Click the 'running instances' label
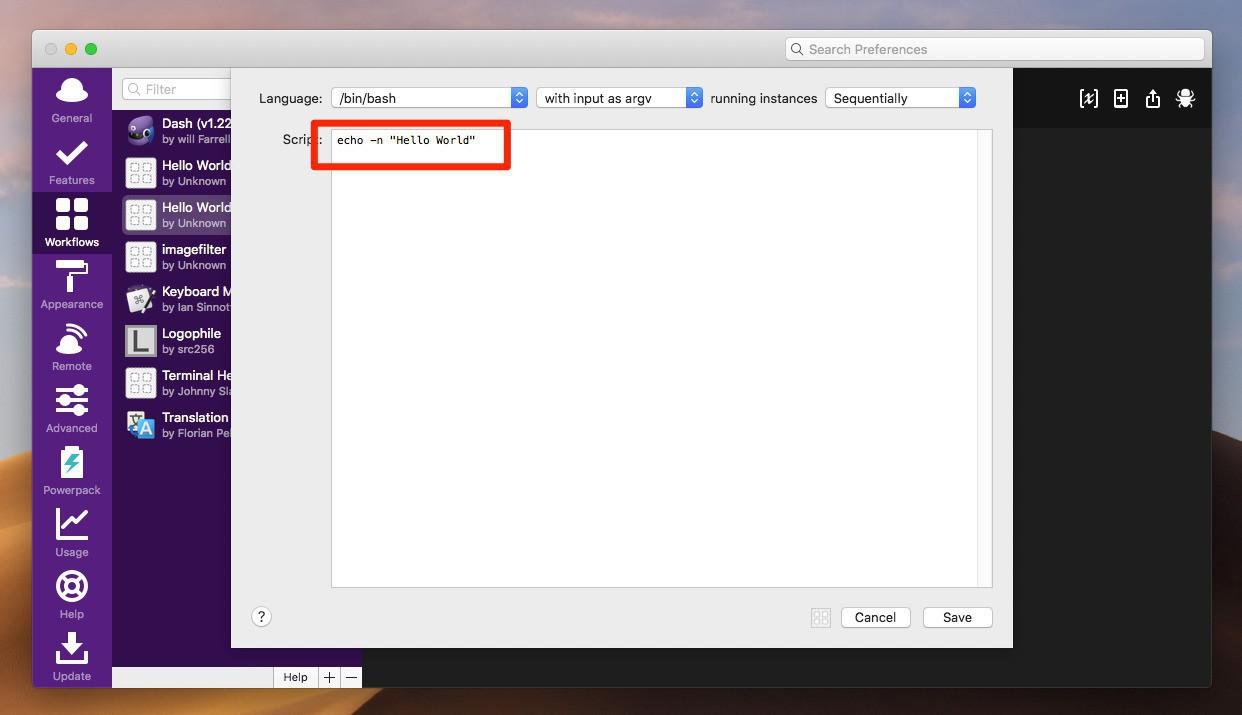This screenshot has height=715, width=1242. click(764, 98)
